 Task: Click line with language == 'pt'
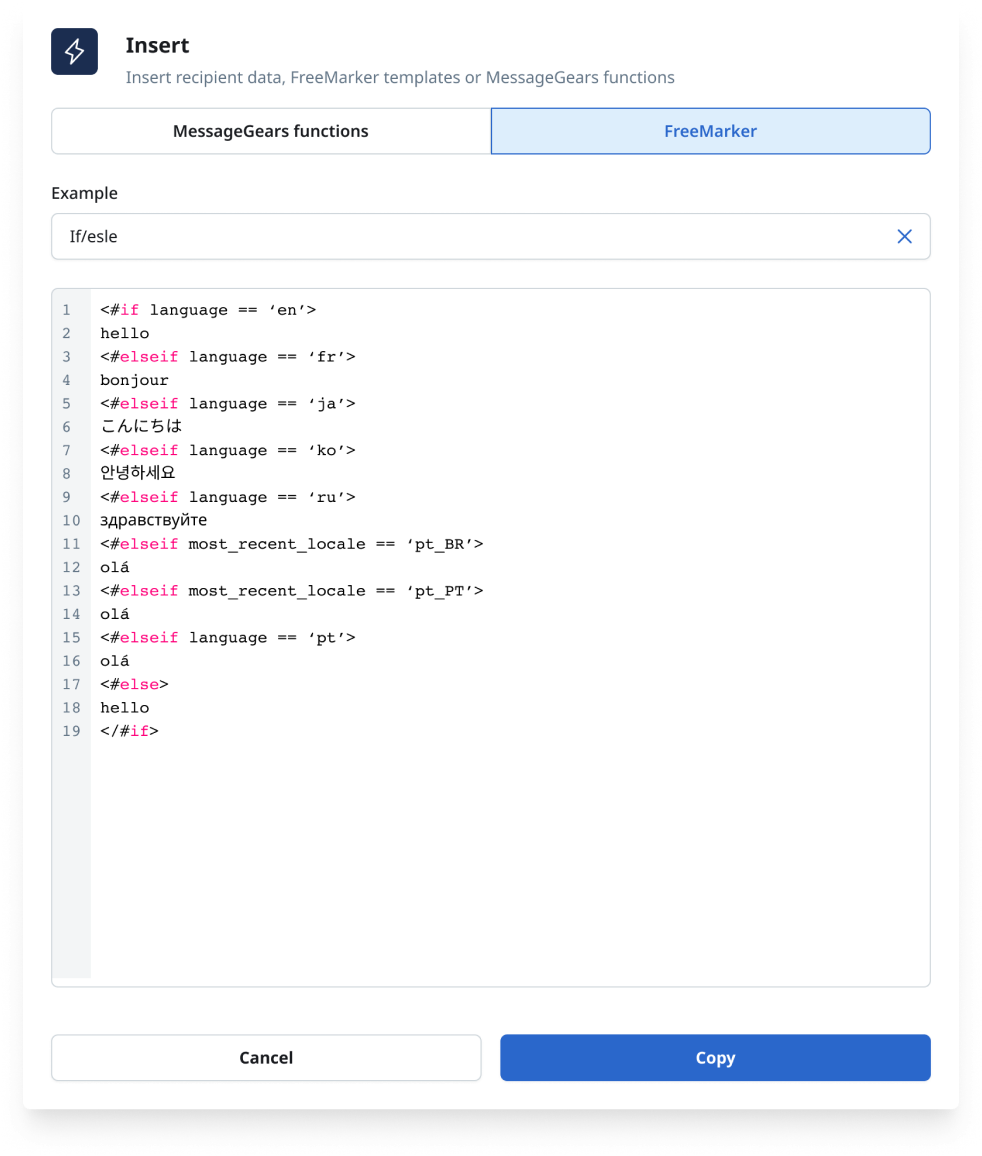click(x=228, y=638)
